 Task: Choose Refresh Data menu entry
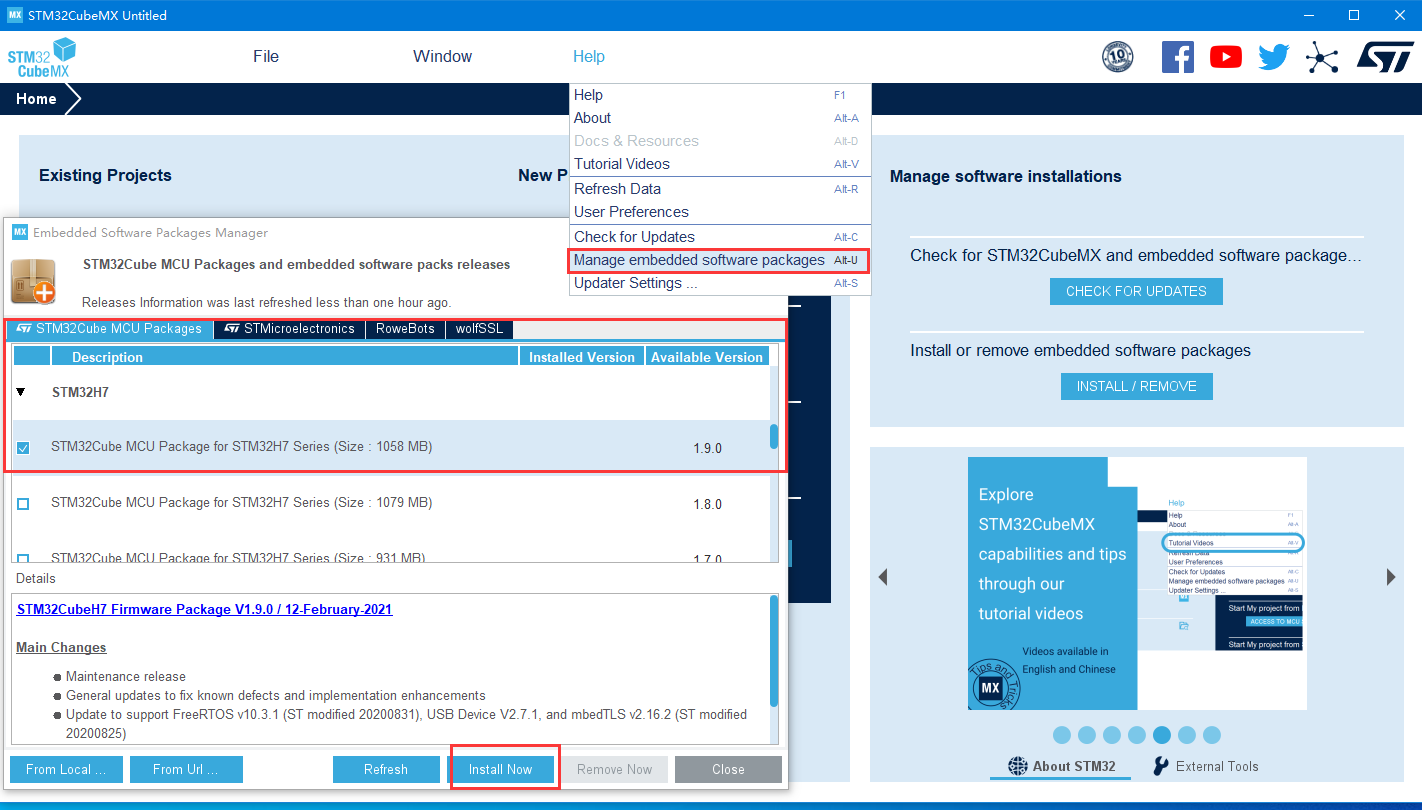point(720,189)
